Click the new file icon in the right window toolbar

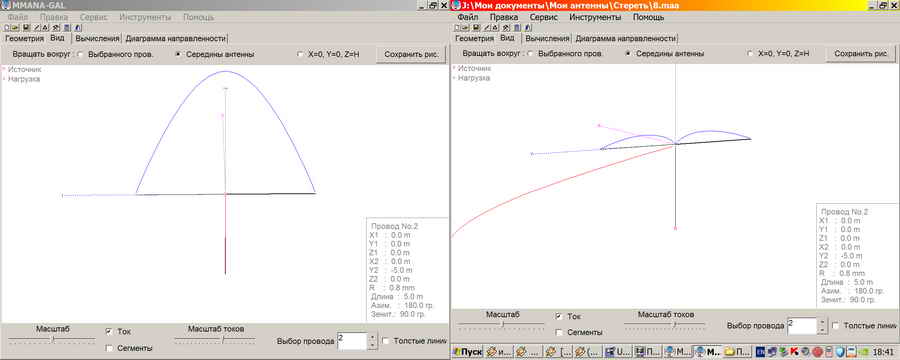(x=457, y=28)
